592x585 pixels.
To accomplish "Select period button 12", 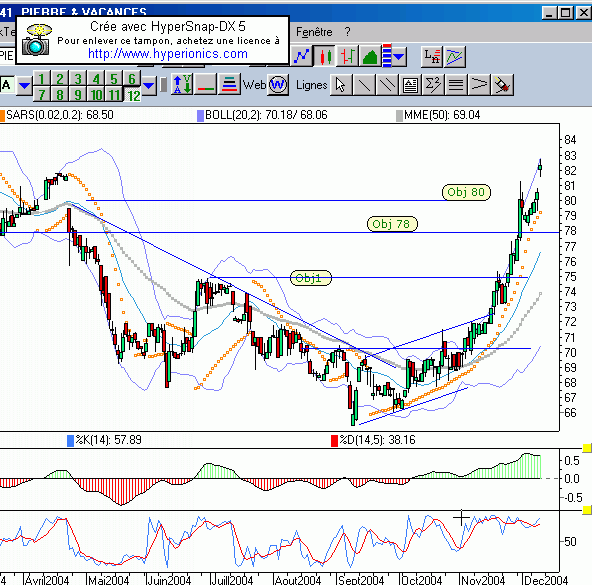I will click(x=133, y=95).
